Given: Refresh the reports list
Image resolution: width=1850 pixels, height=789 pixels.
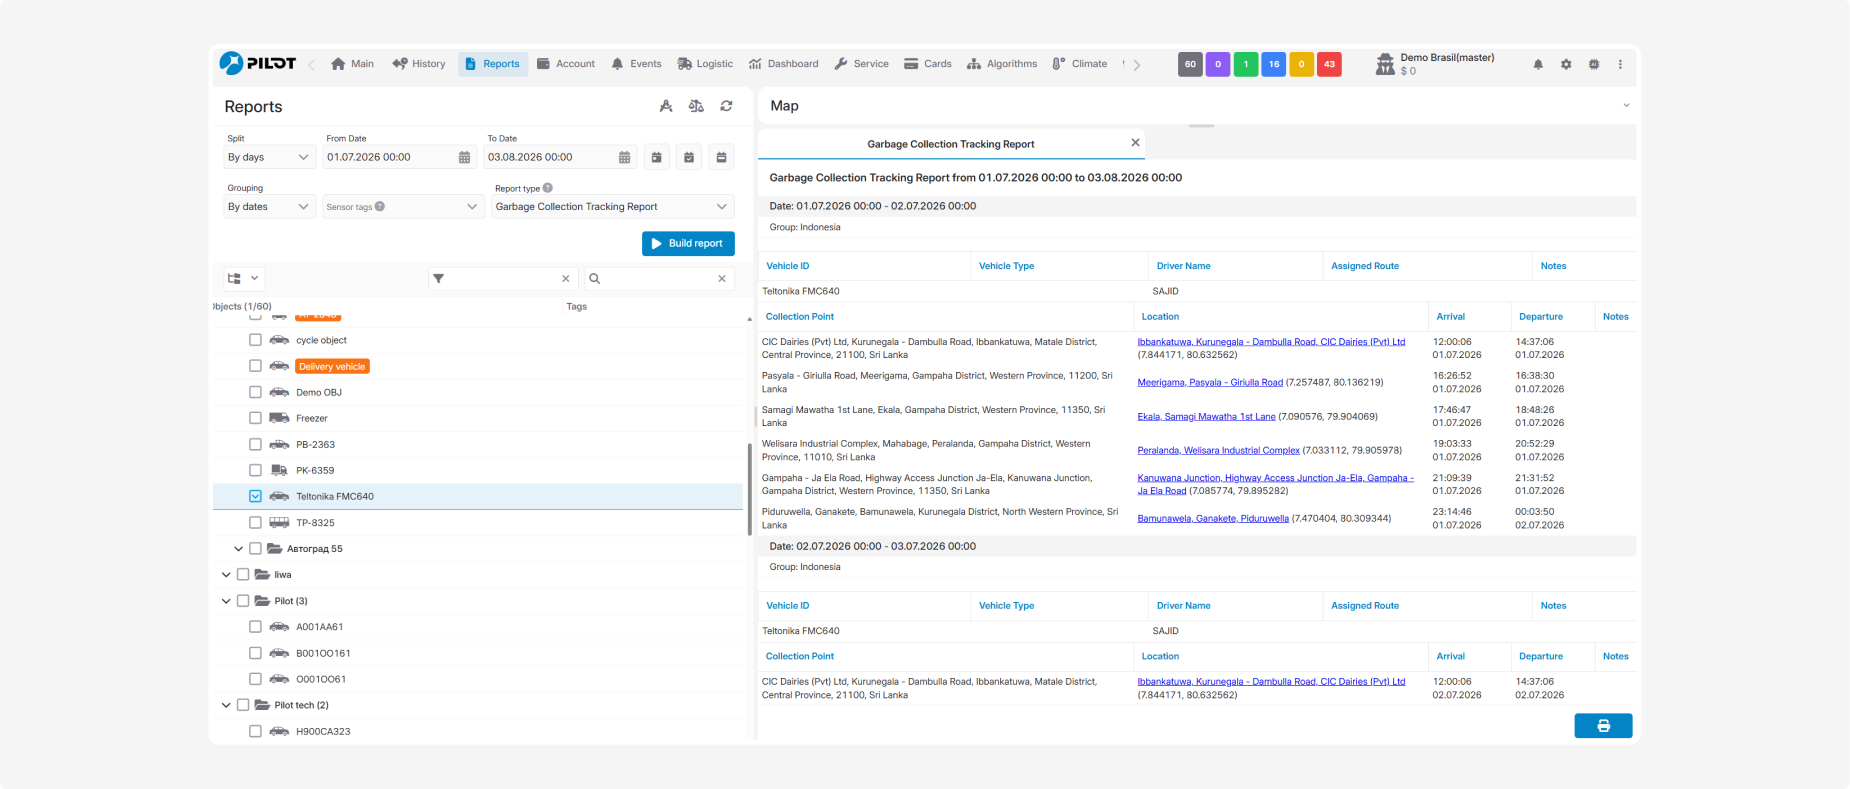Looking at the screenshot, I should click(x=727, y=106).
